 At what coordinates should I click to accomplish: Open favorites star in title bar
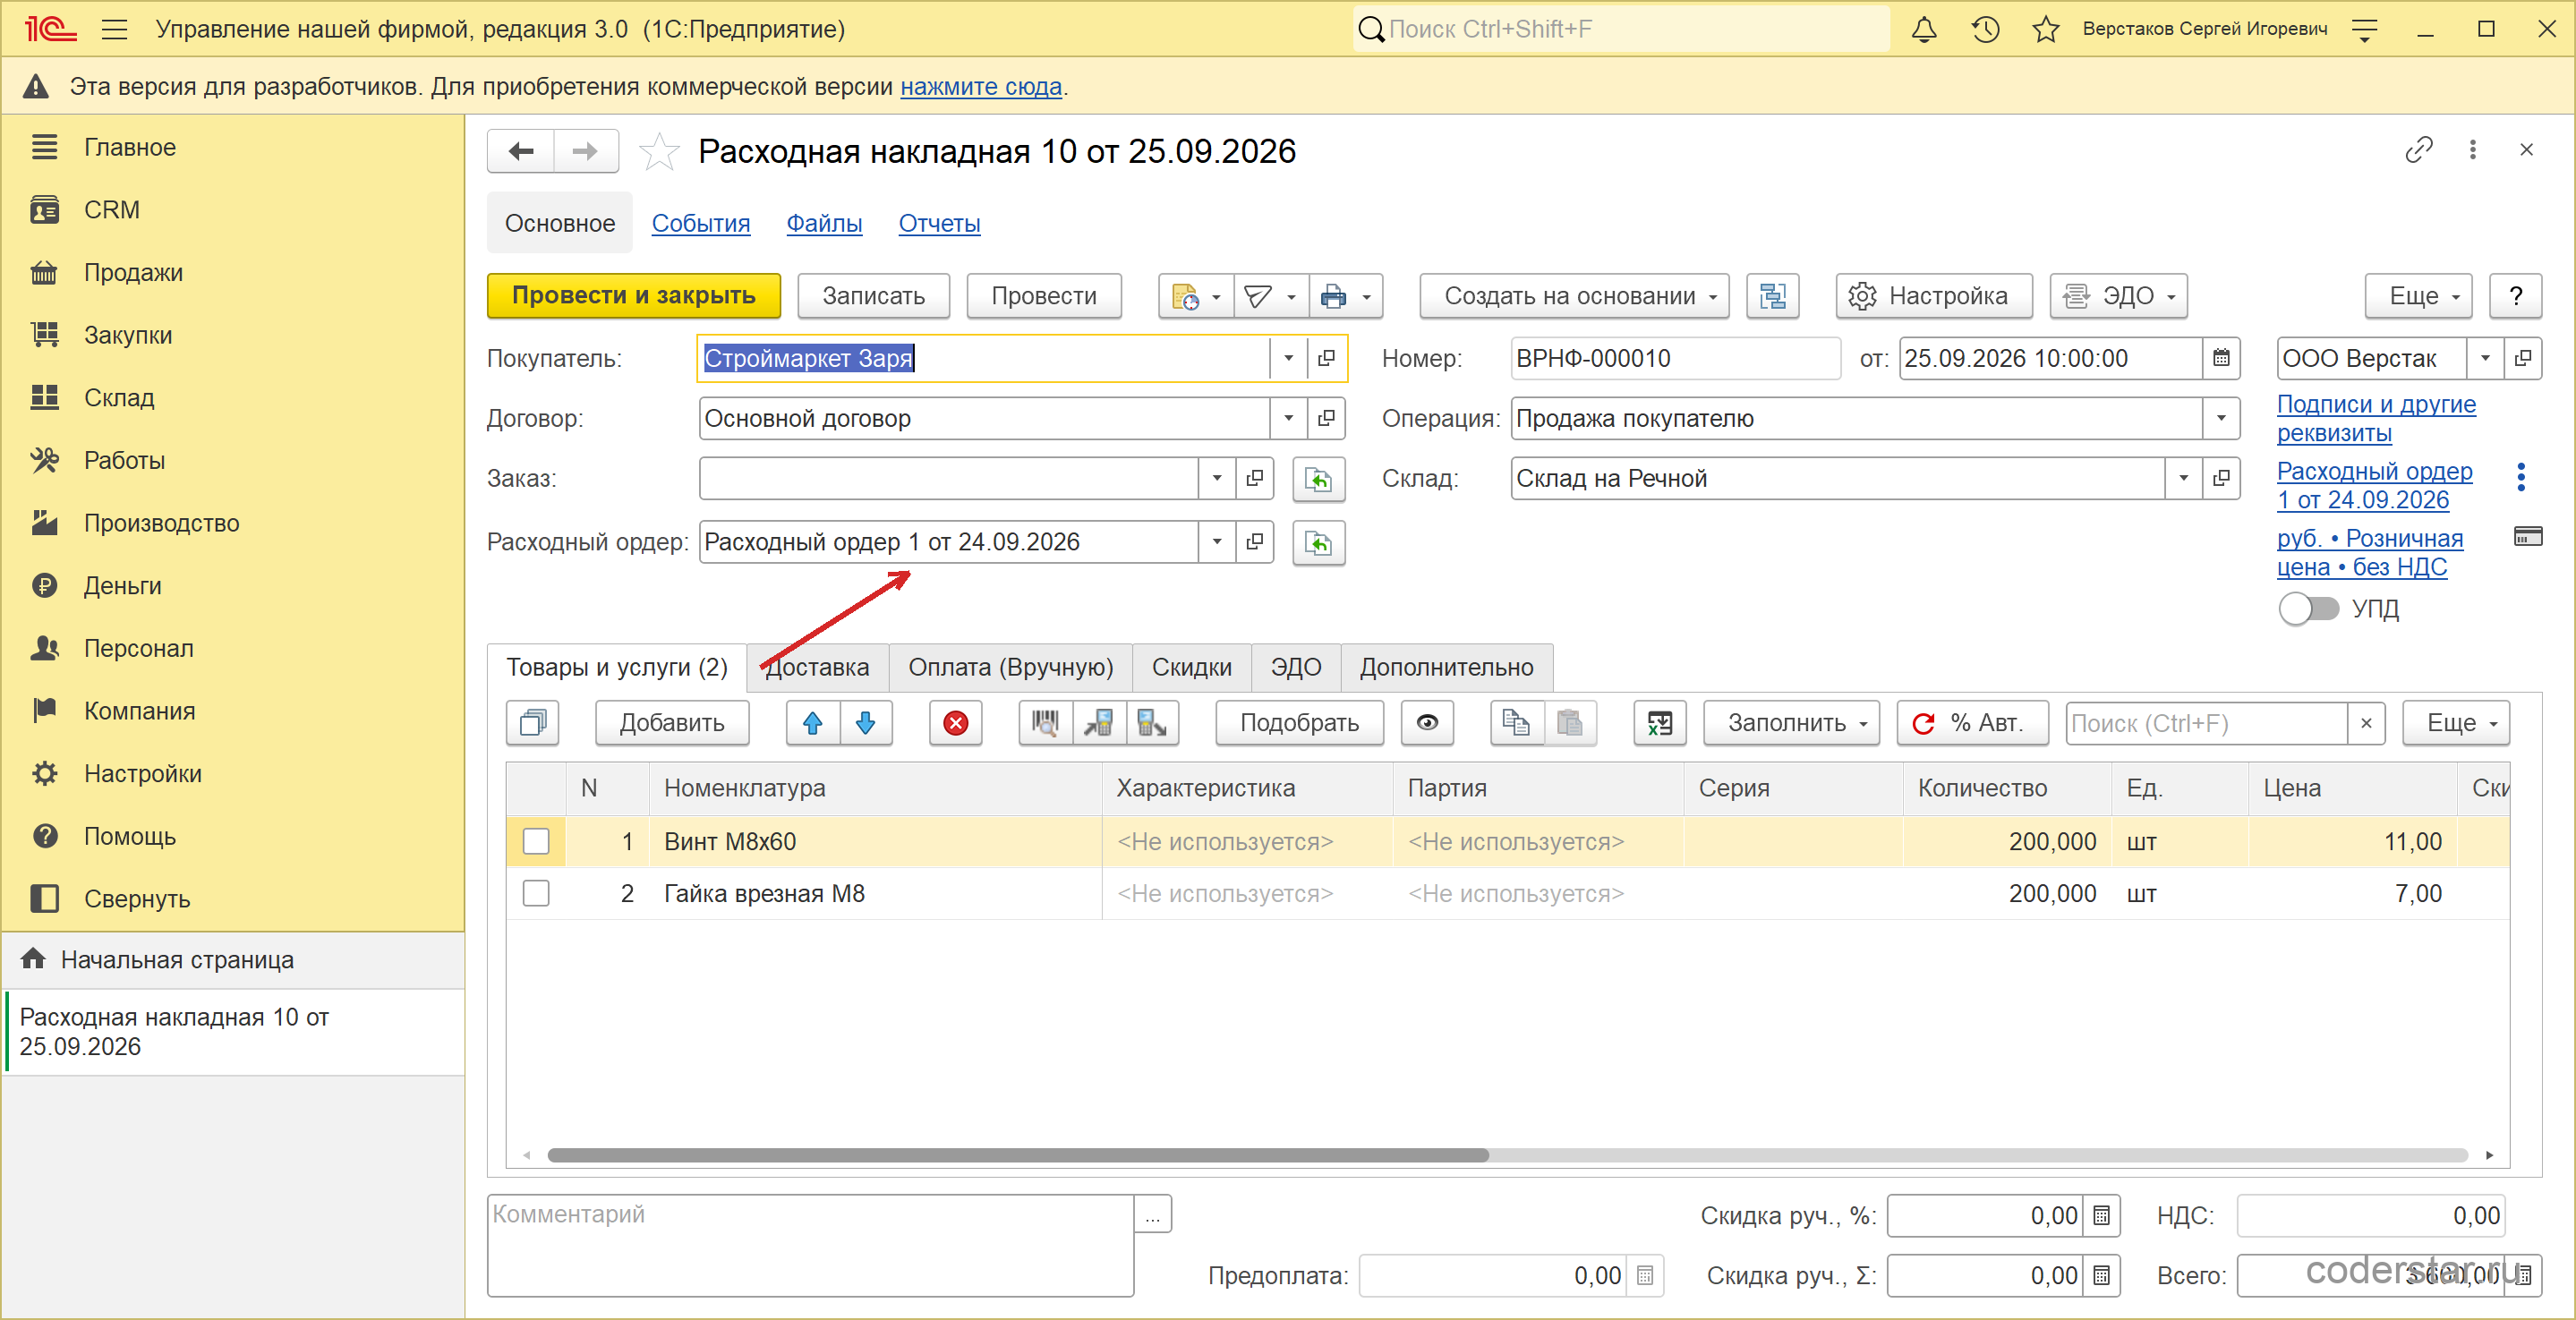[x=2045, y=29]
